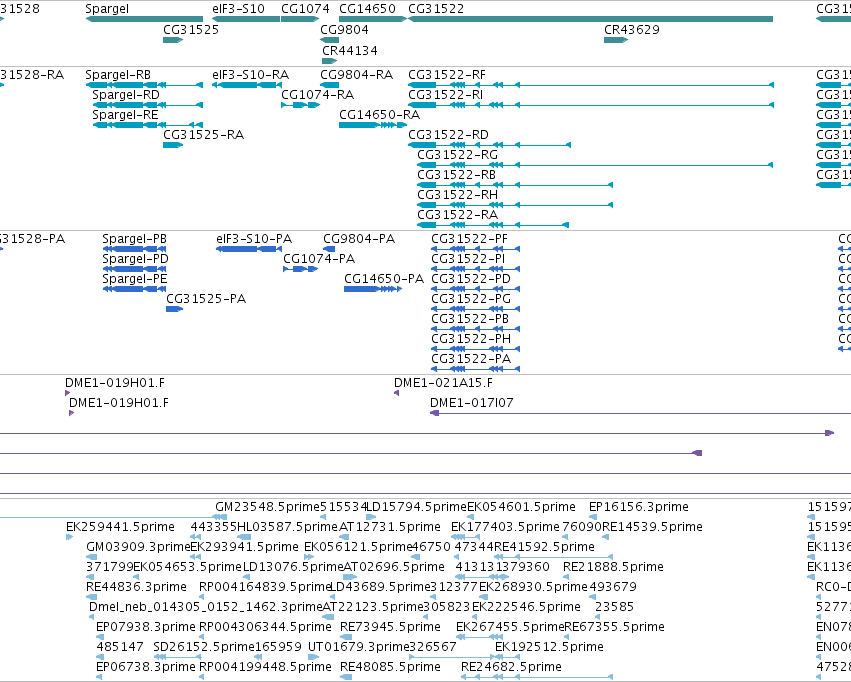Click the CG1074 gene label
Image resolution: width=851 pixels, height=682 pixels.
305,9
